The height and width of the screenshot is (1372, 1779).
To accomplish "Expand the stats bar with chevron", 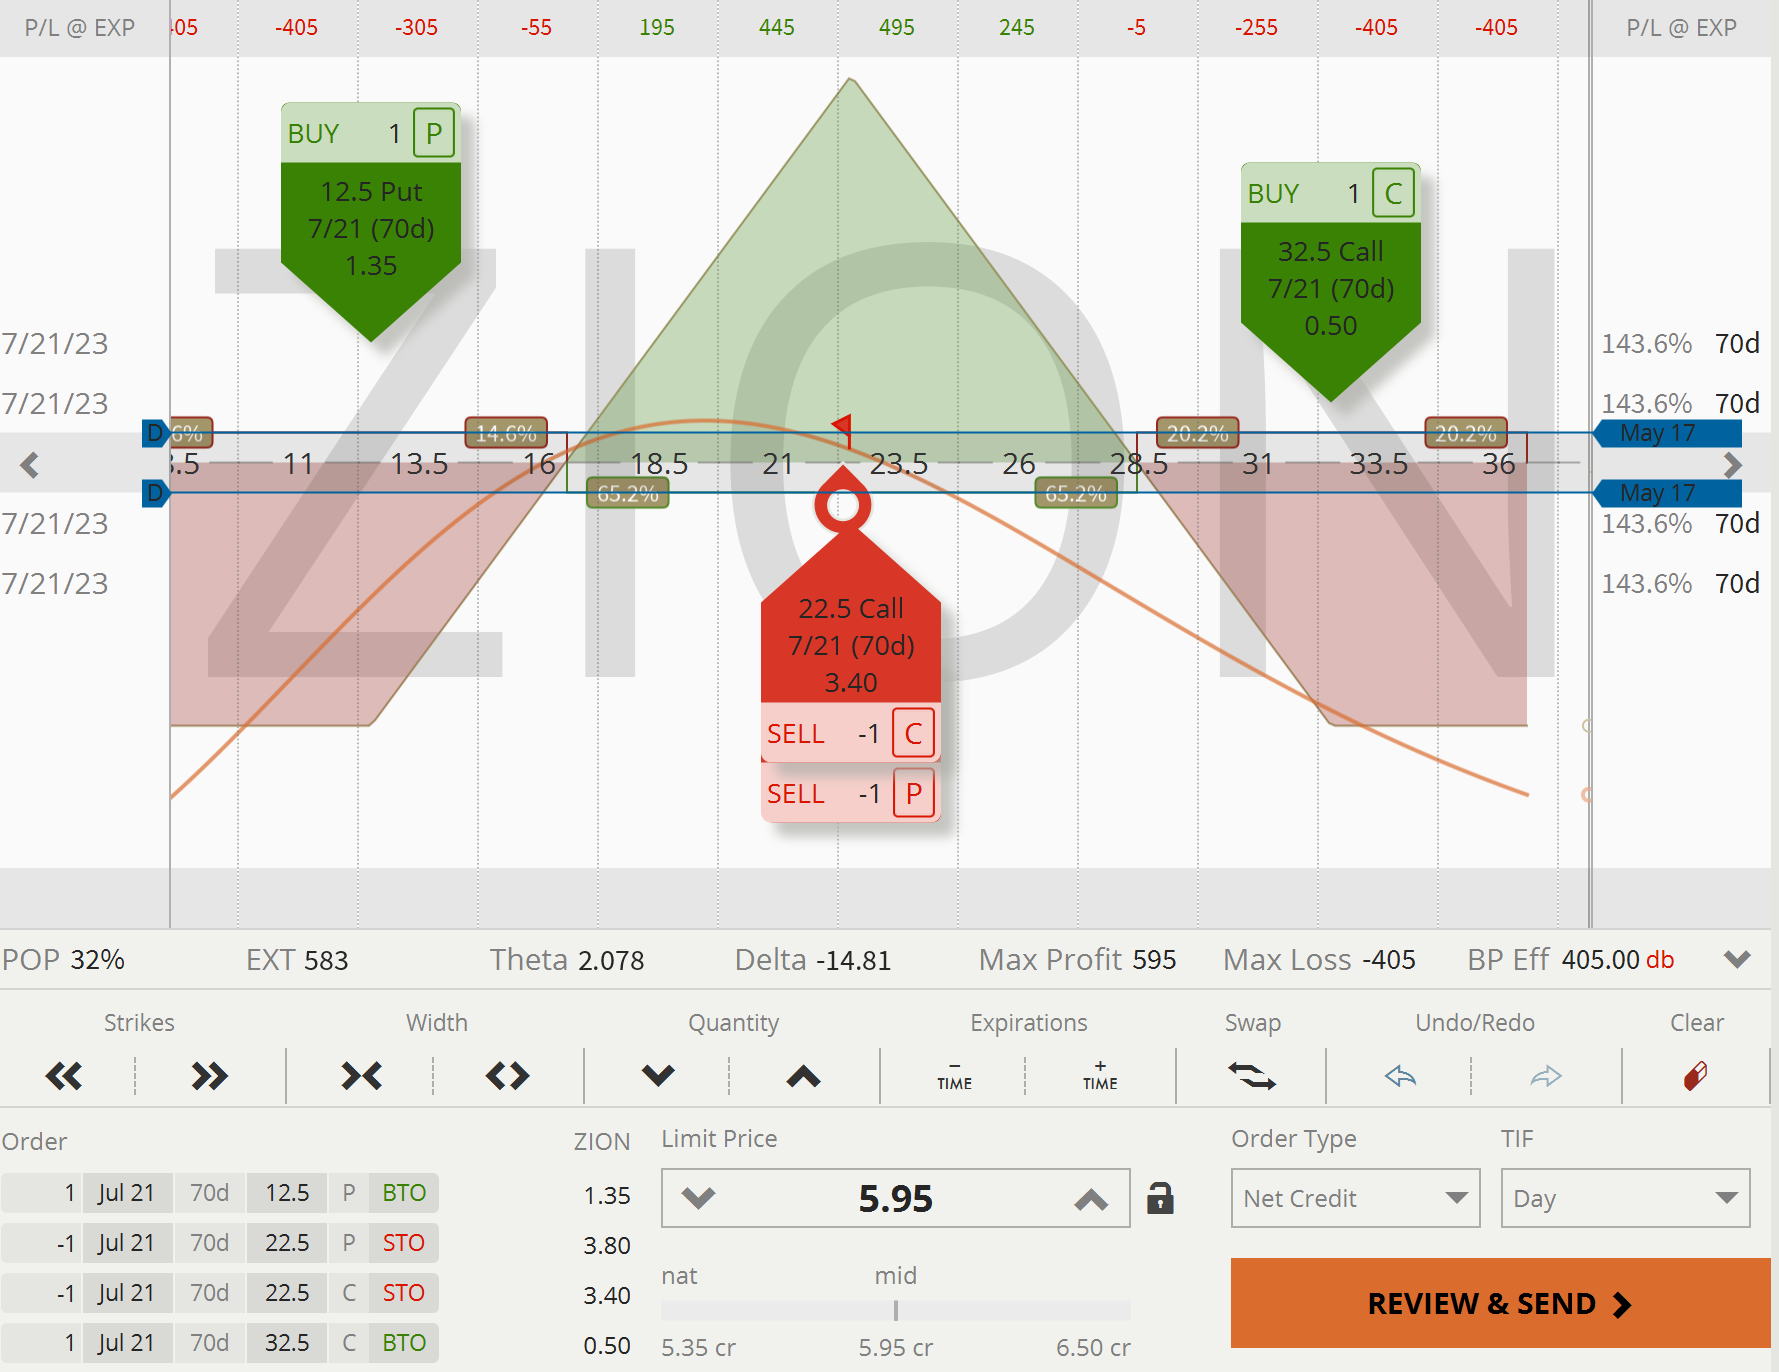I will pyautogui.click(x=1738, y=960).
